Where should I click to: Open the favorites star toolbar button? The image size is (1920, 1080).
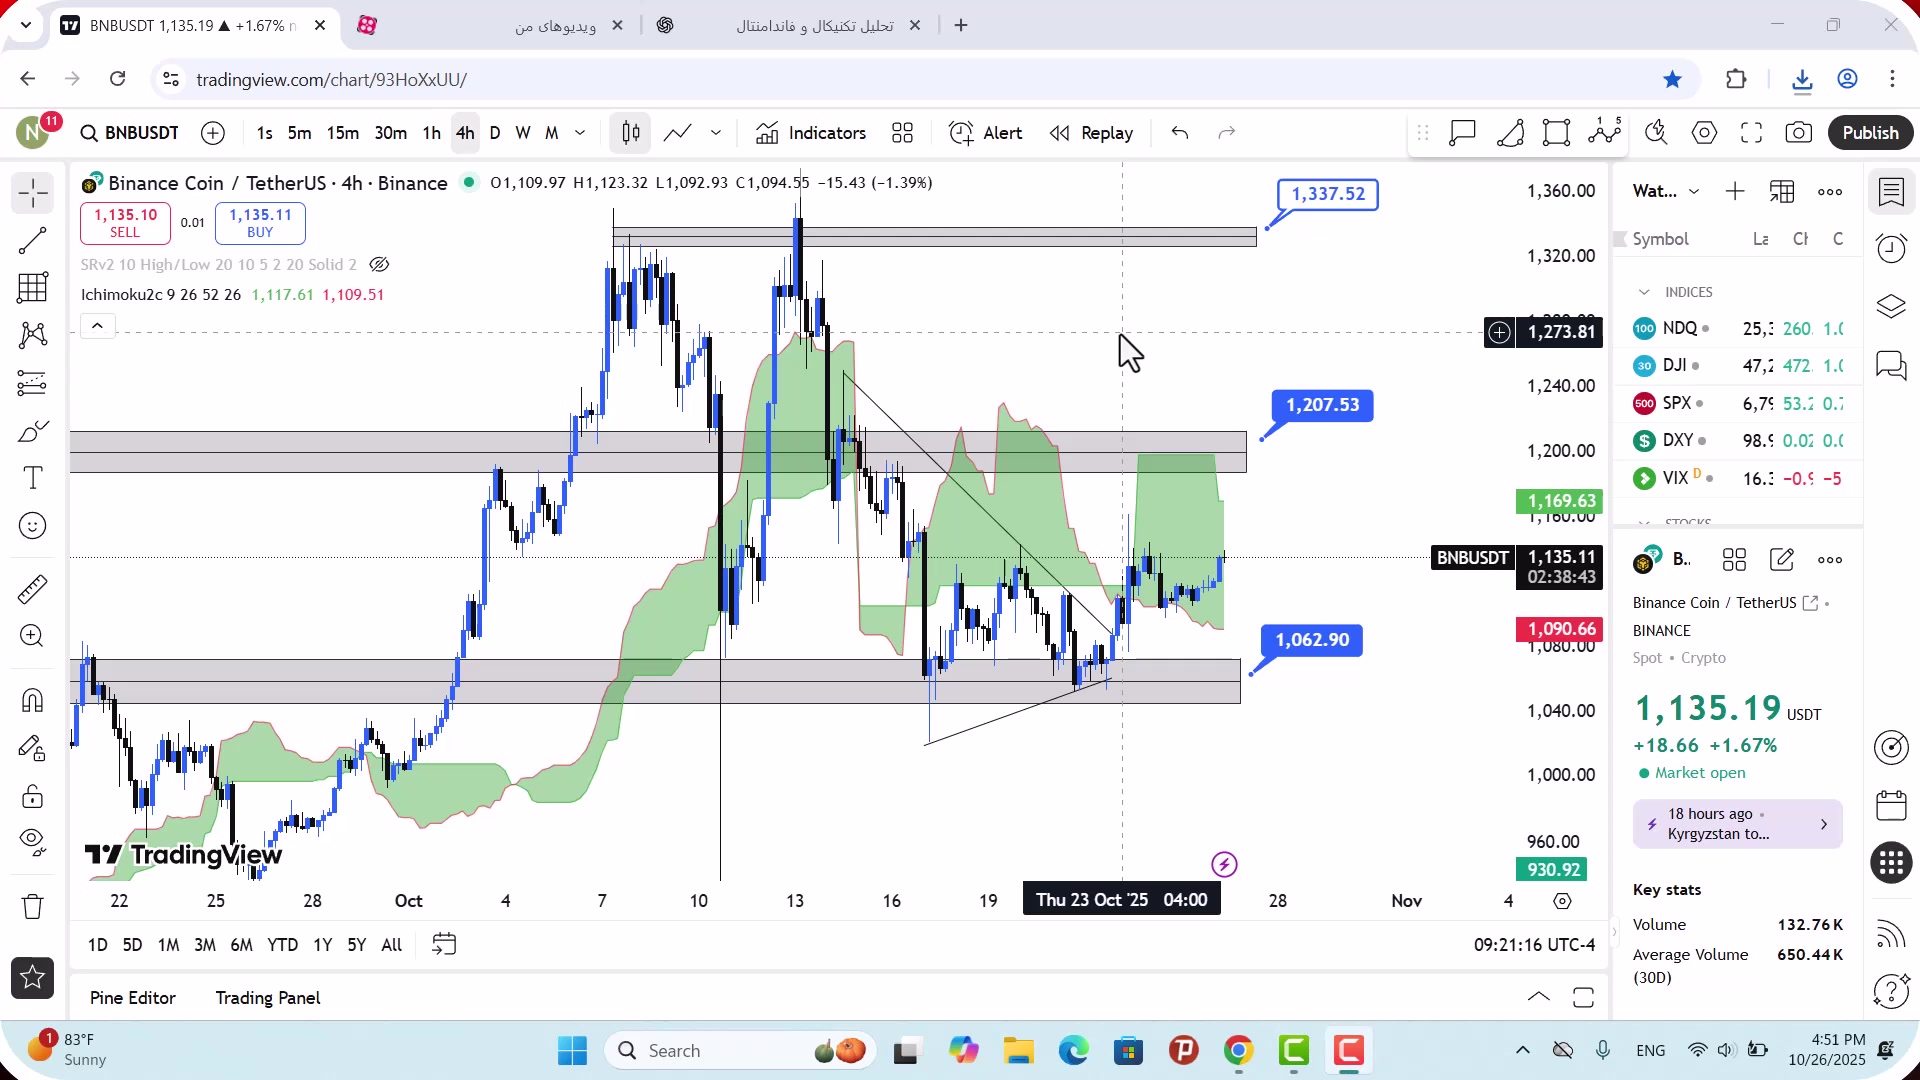coord(32,978)
